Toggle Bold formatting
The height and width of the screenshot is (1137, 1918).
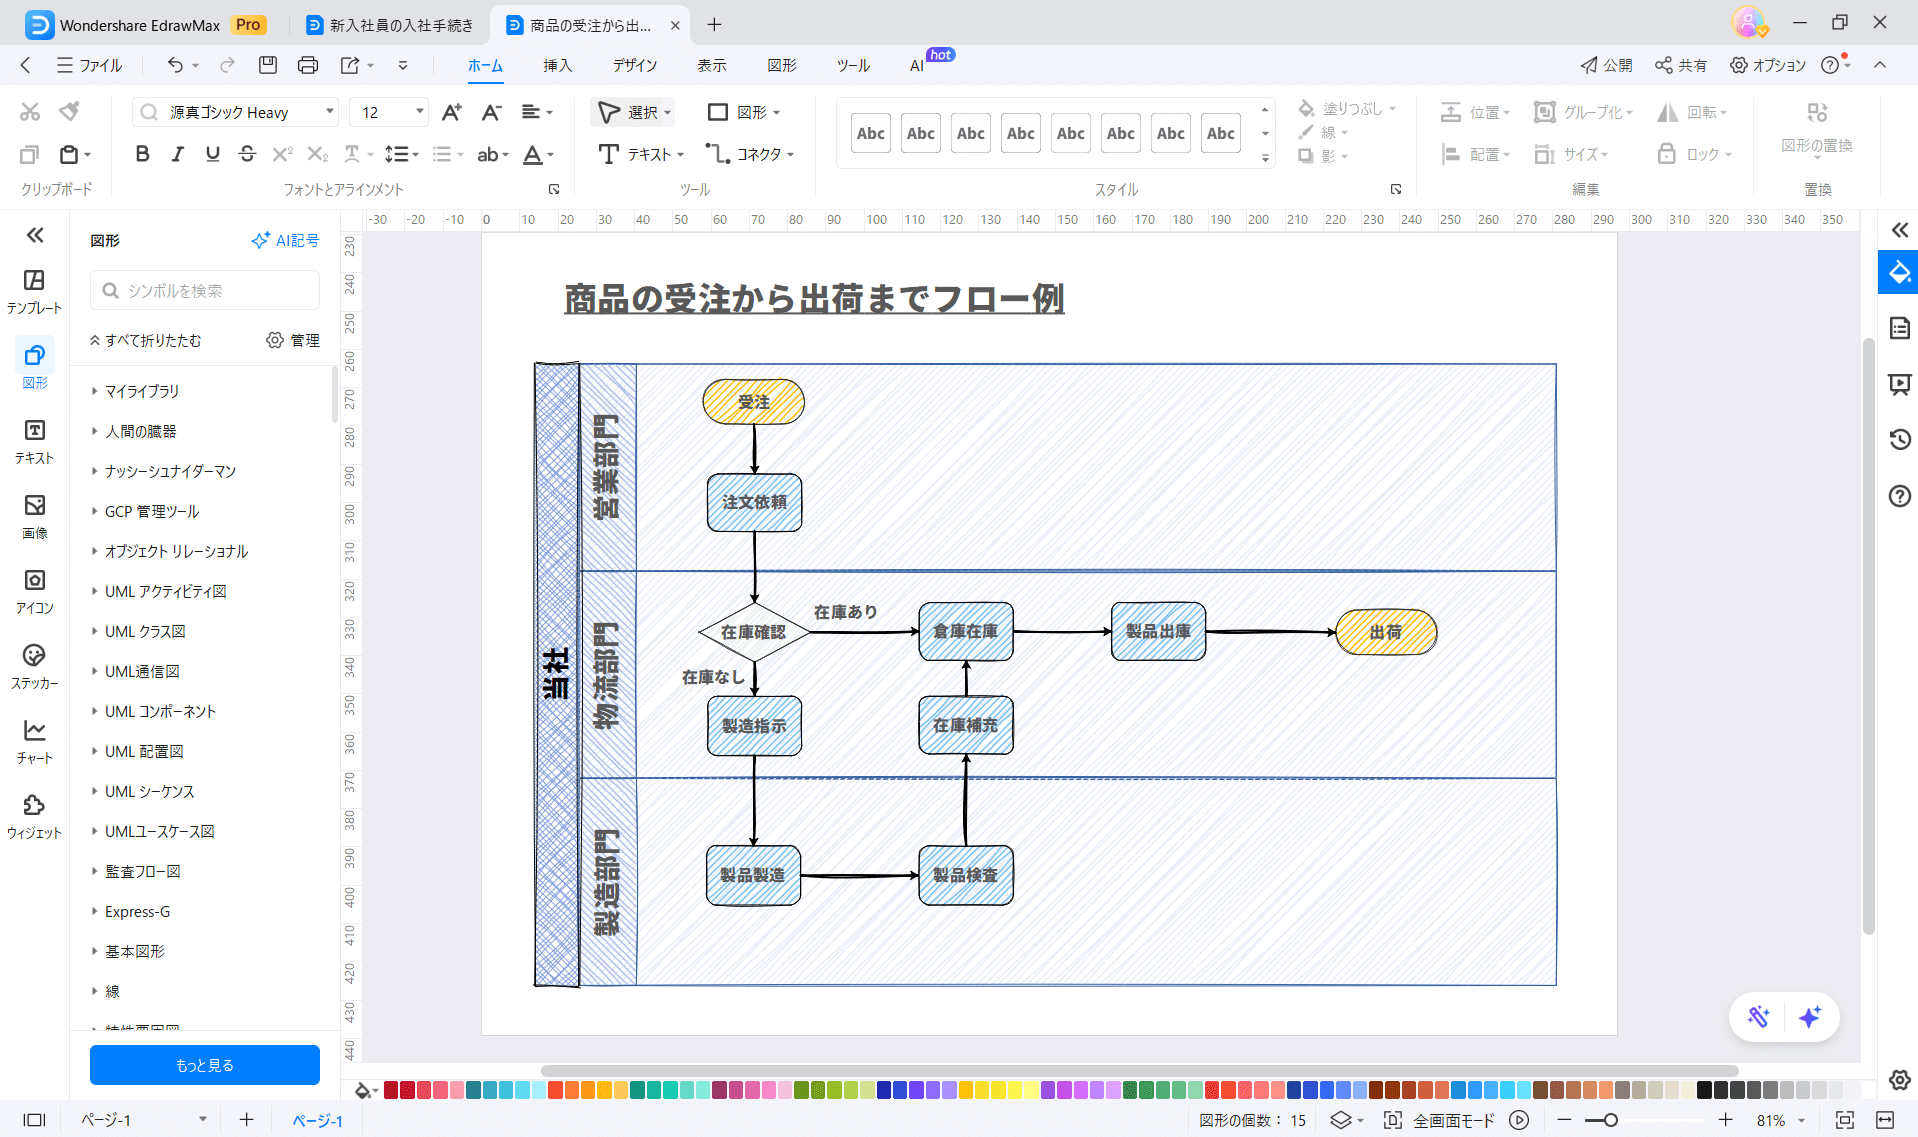[x=142, y=154]
